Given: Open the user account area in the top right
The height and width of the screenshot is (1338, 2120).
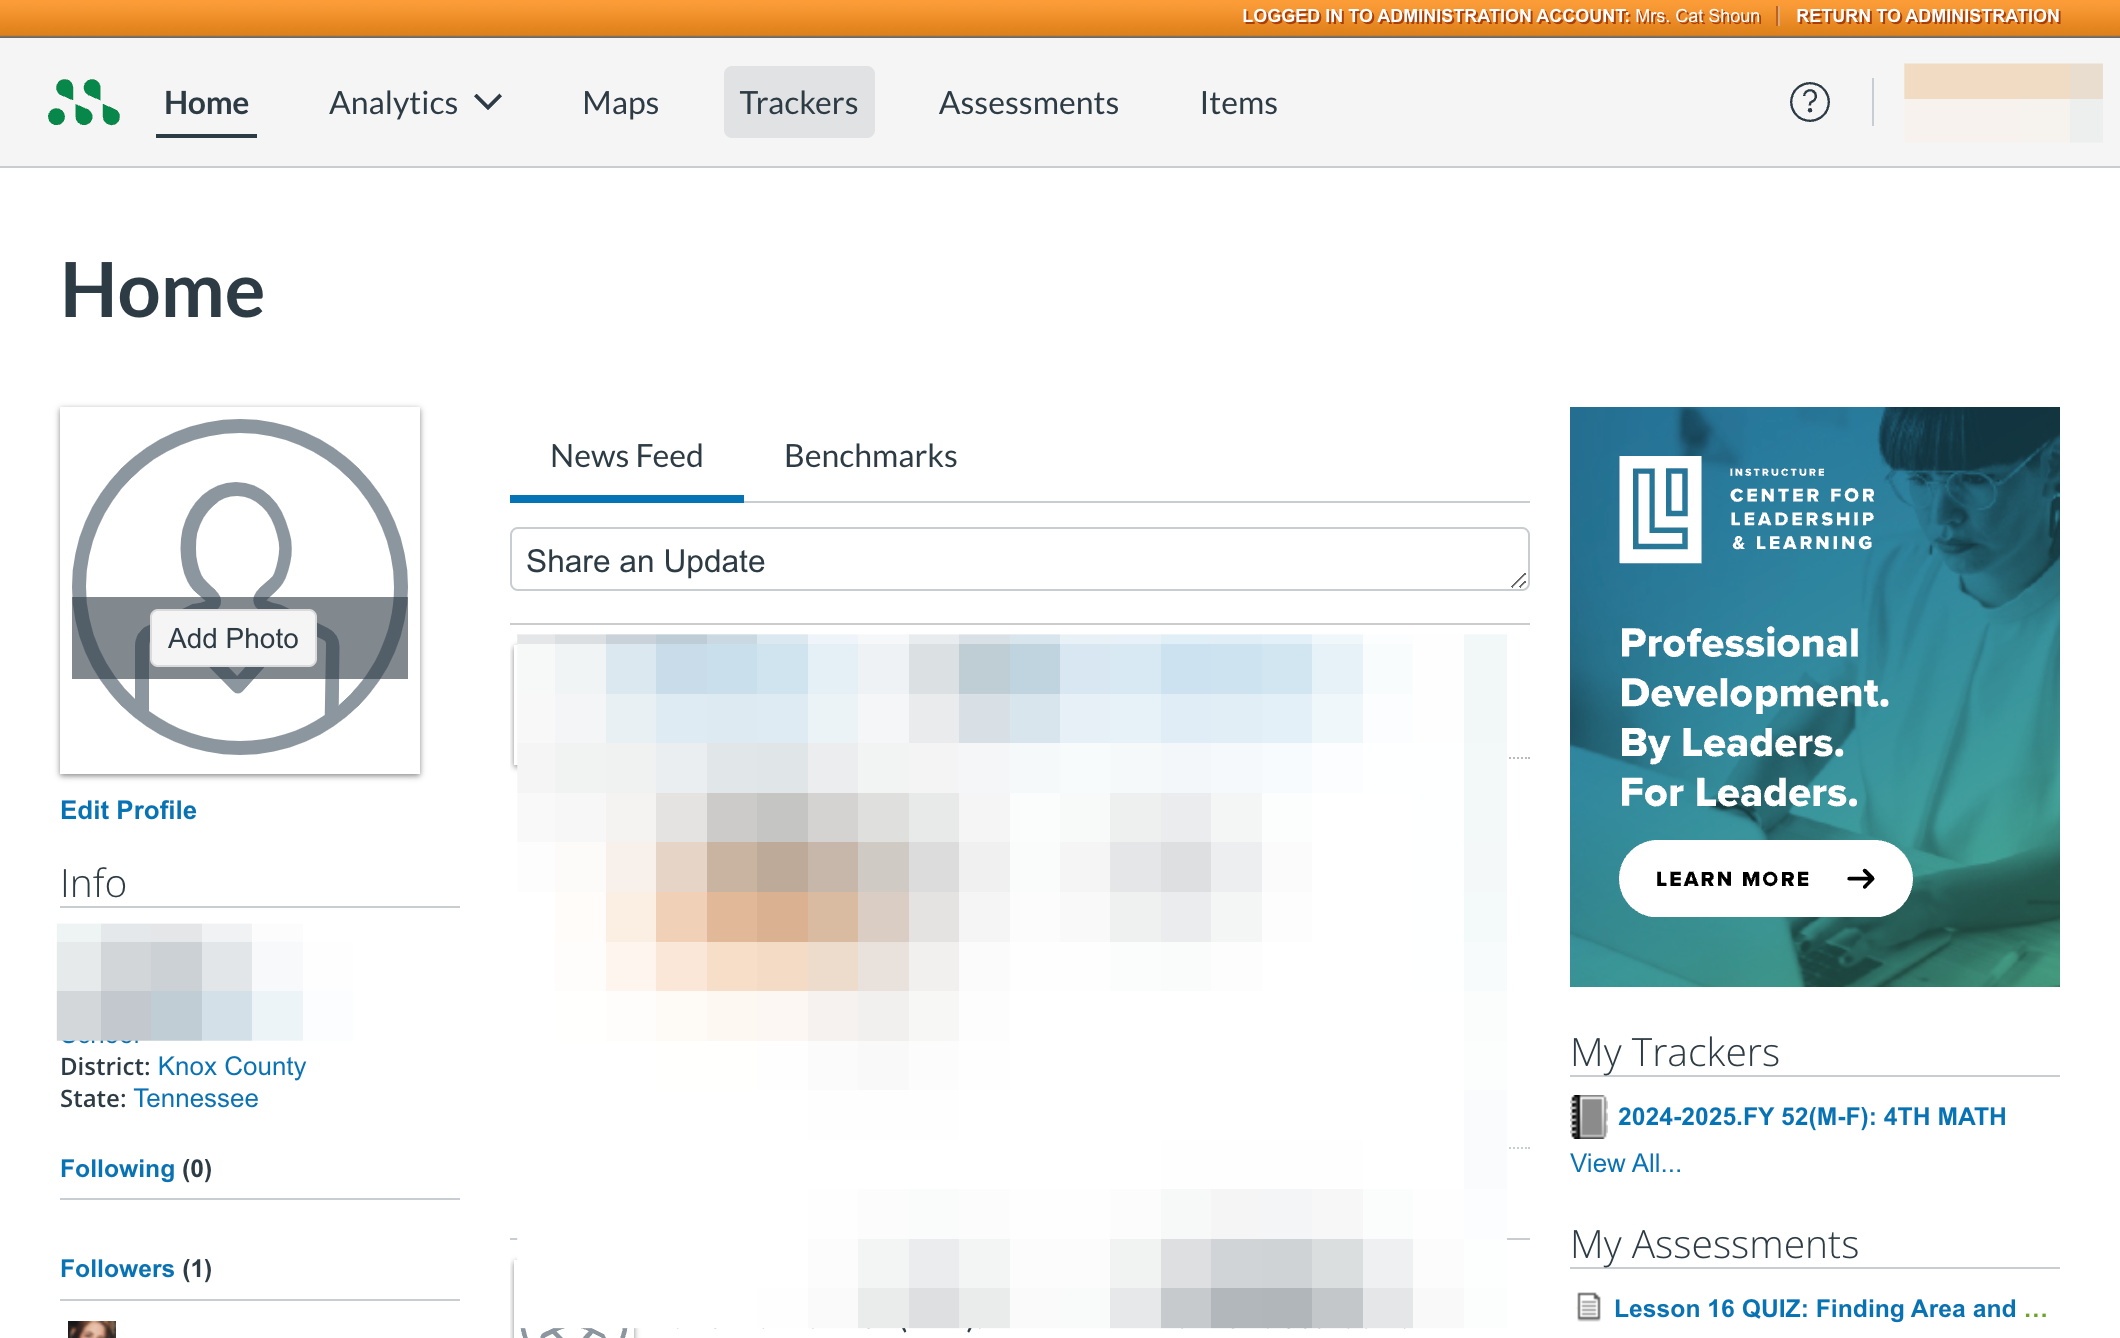Looking at the screenshot, I should point(2002,102).
